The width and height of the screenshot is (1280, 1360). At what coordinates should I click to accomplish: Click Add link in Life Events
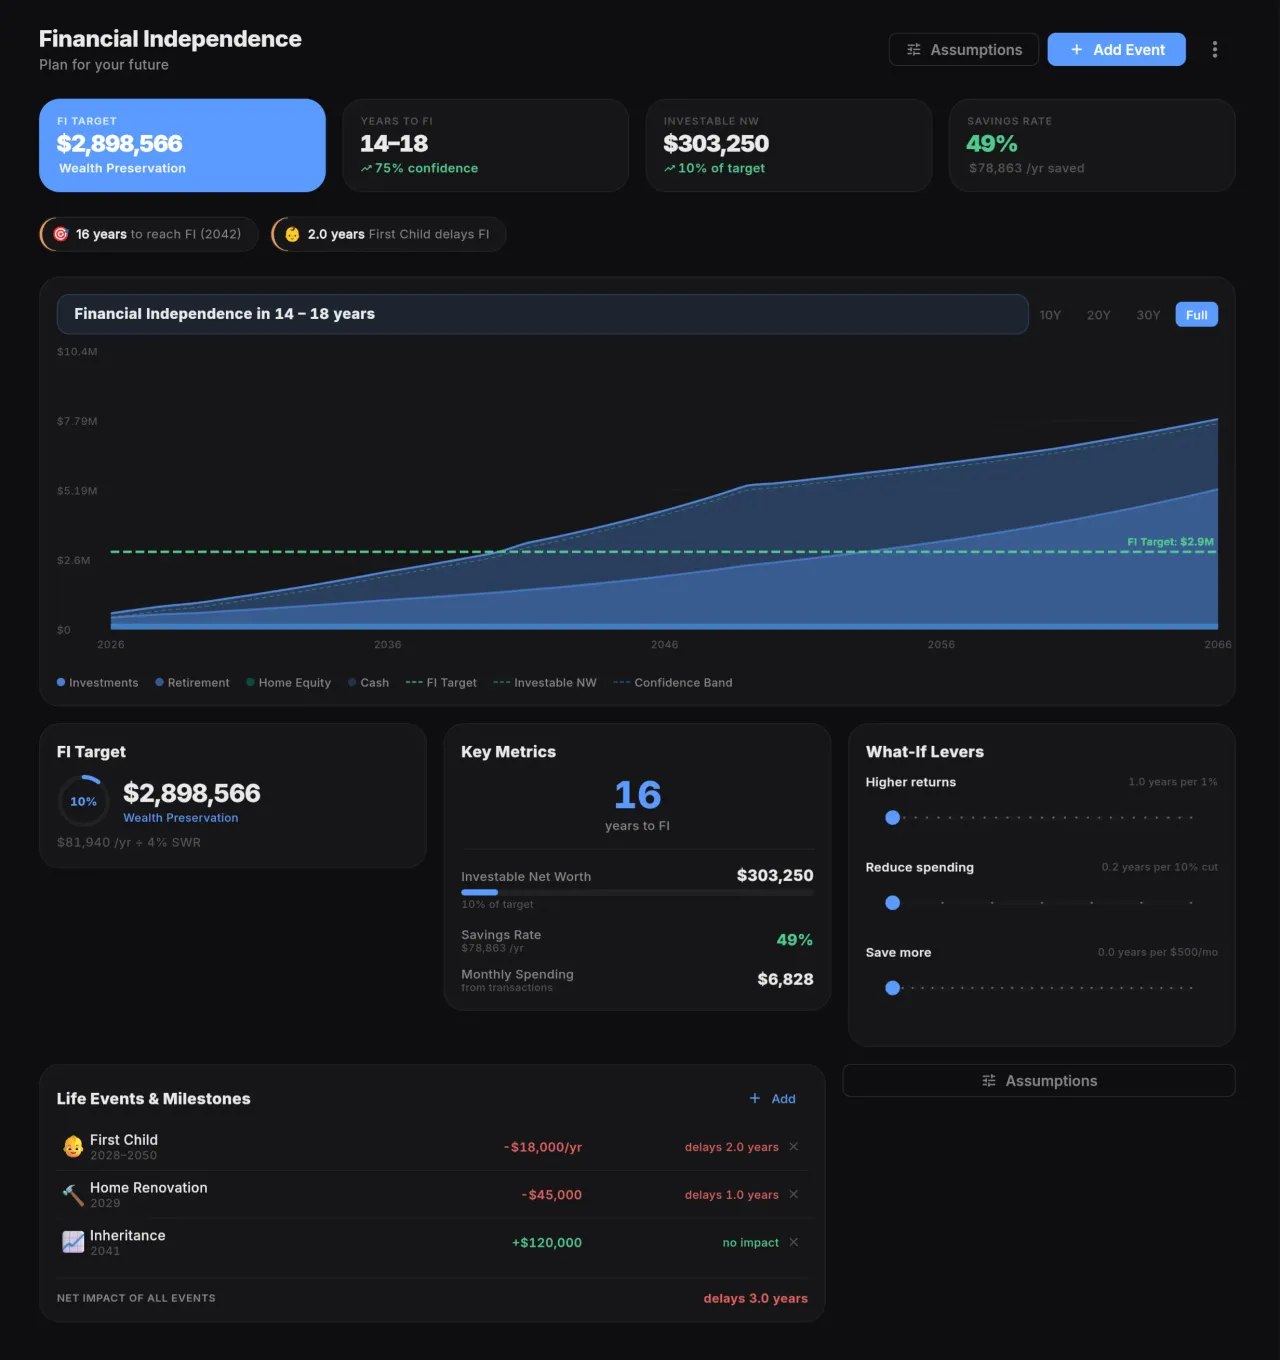773,1099
